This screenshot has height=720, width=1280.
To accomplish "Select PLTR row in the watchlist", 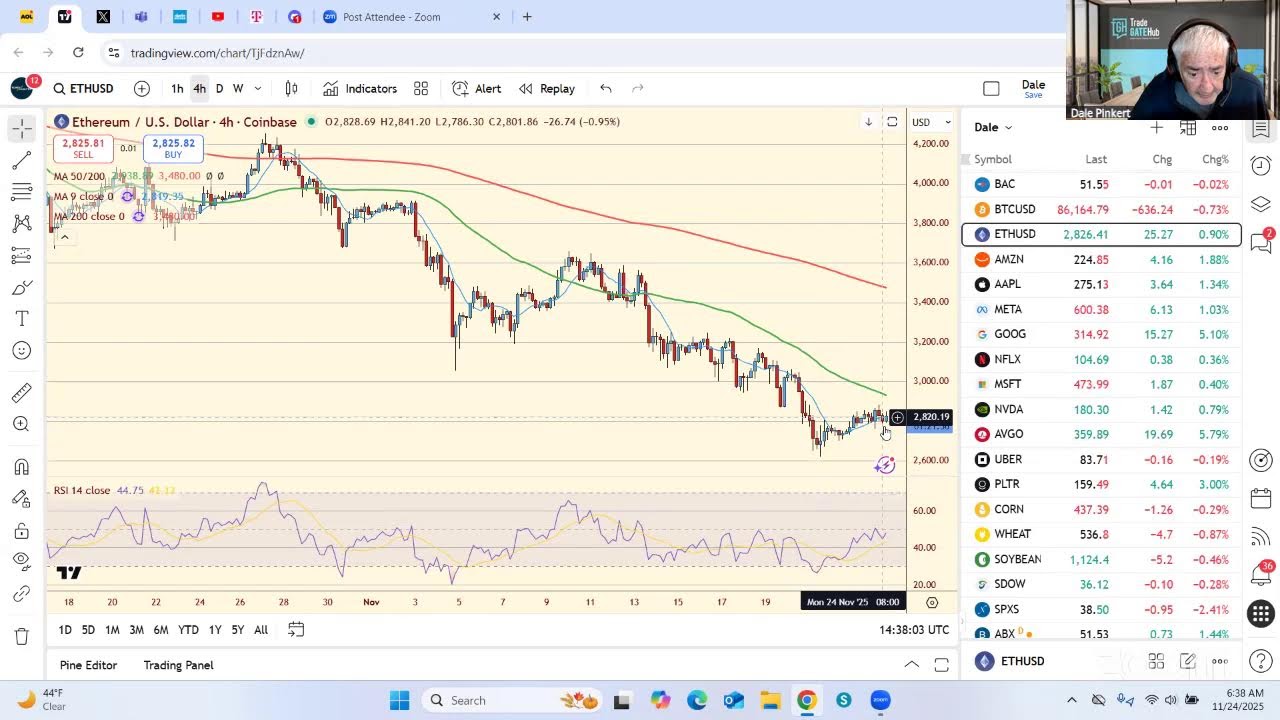I will pos(1101,484).
